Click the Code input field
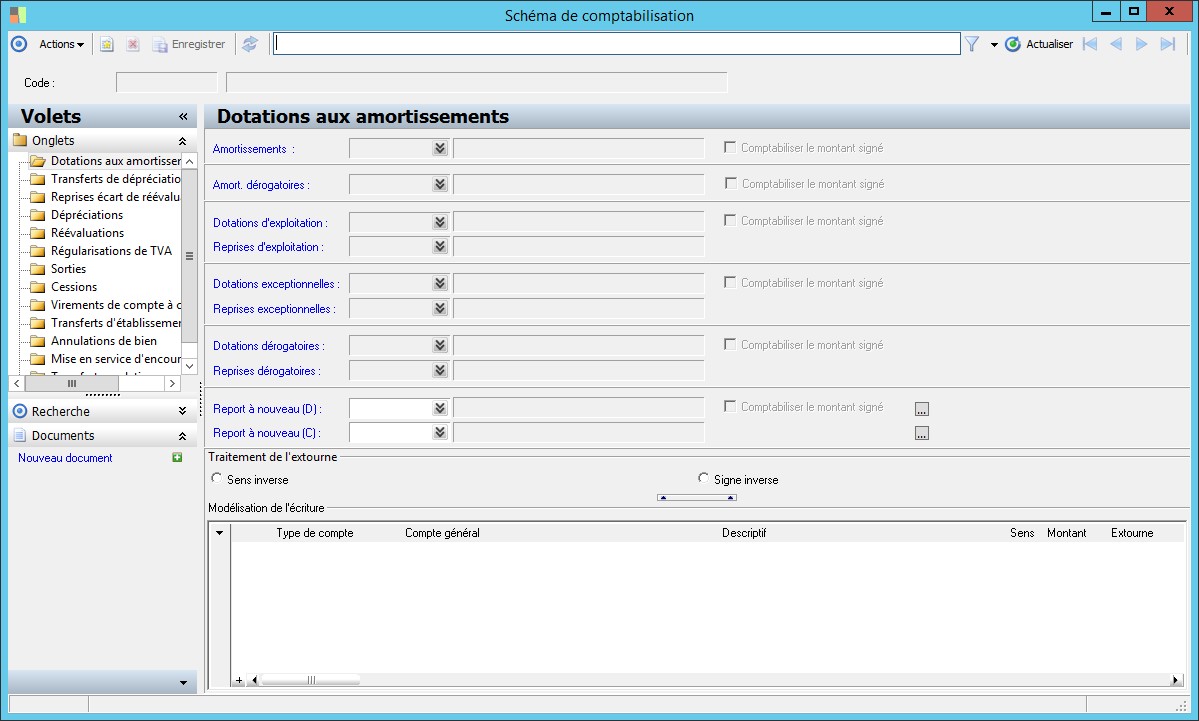This screenshot has height=721, width=1199. tap(167, 83)
